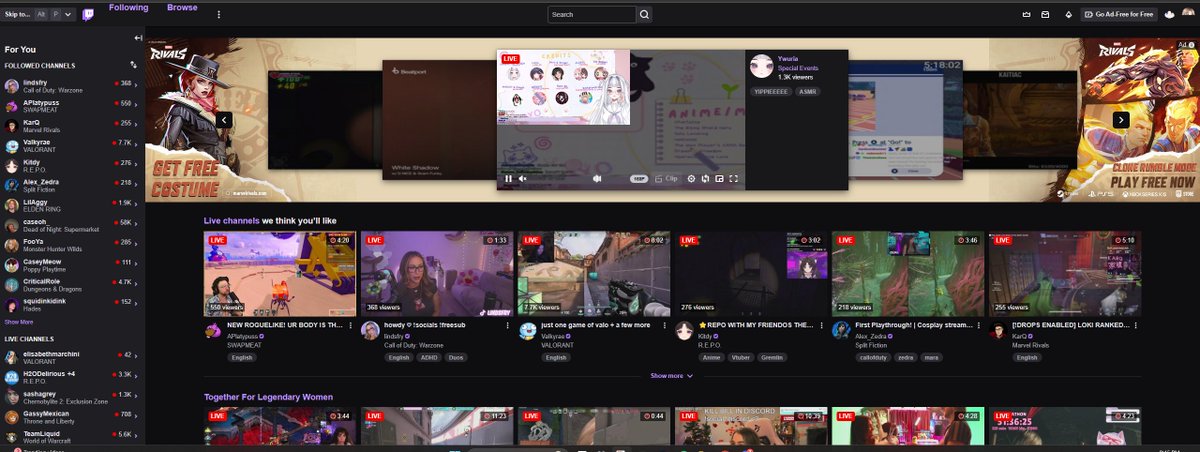Click the YIPPIEEEEE tag

(771, 91)
